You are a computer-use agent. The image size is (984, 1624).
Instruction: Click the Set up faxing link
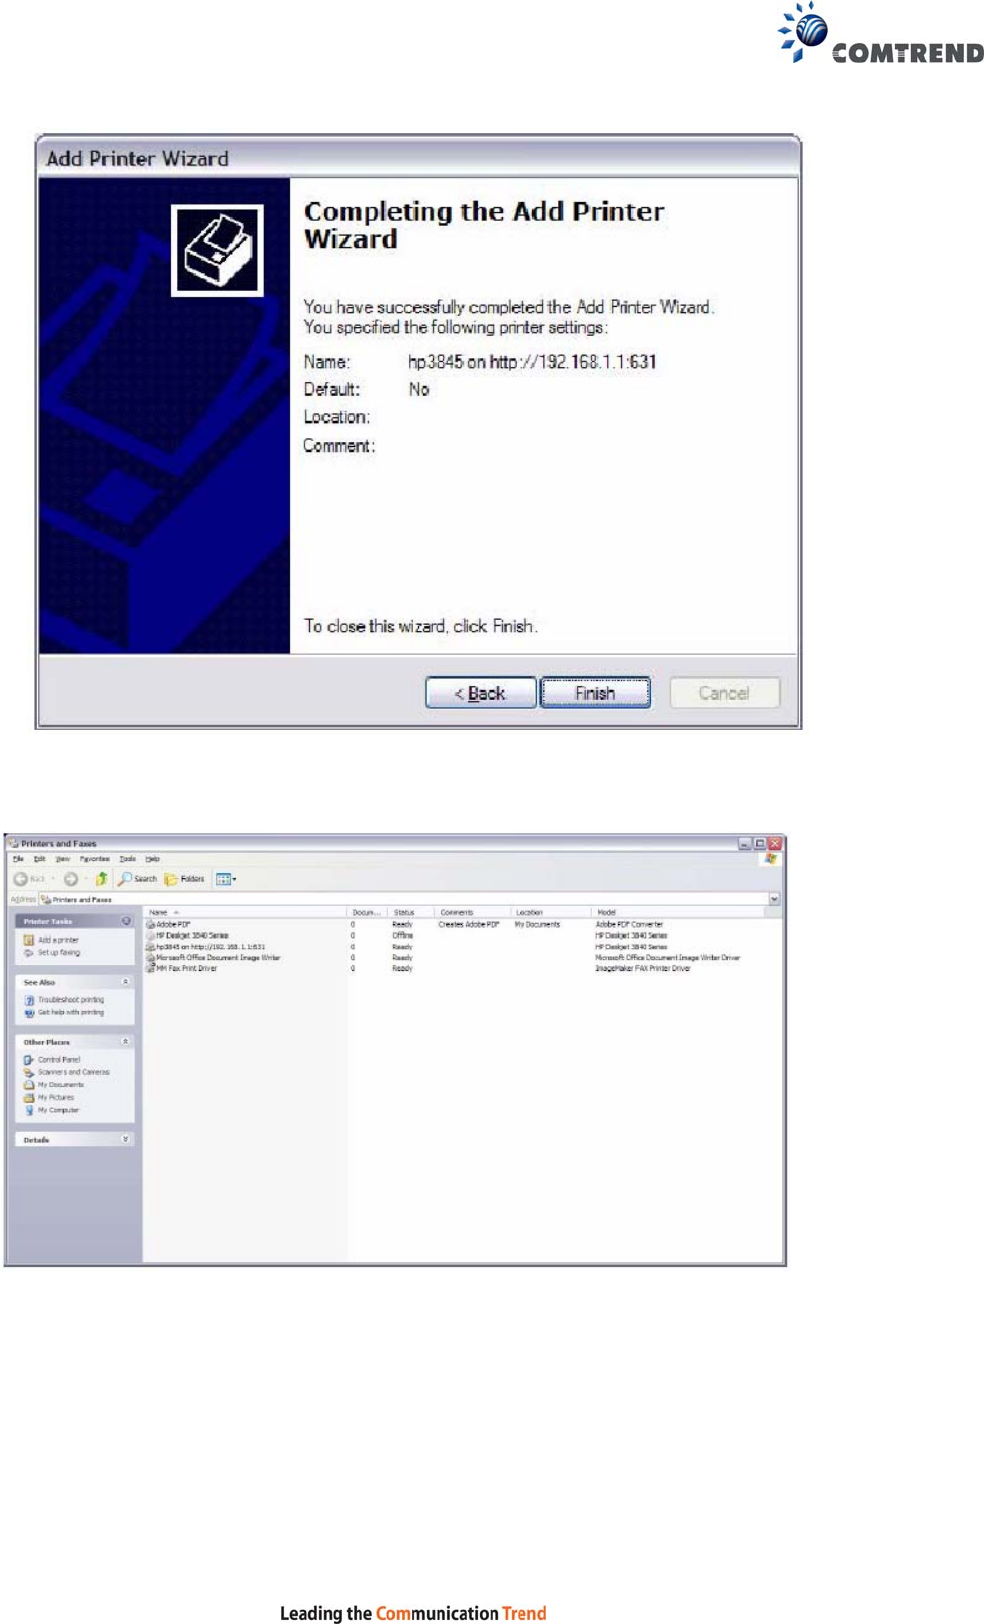tap(59, 953)
